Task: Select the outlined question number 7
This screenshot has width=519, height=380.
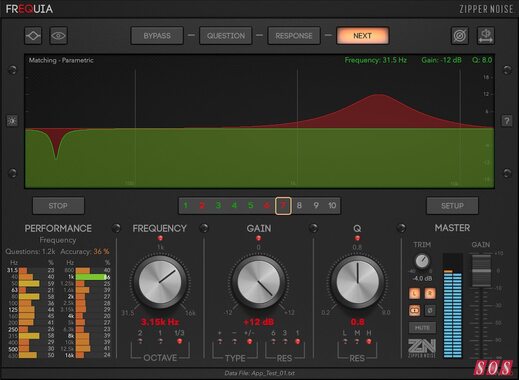Action: point(283,205)
